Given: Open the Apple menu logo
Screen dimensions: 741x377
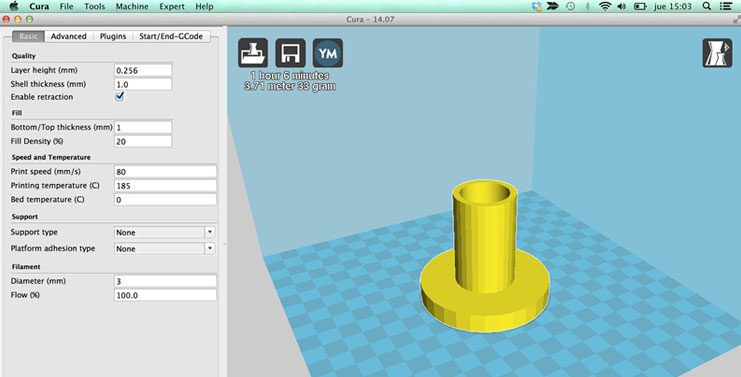Looking at the screenshot, I should (x=14, y=6).
